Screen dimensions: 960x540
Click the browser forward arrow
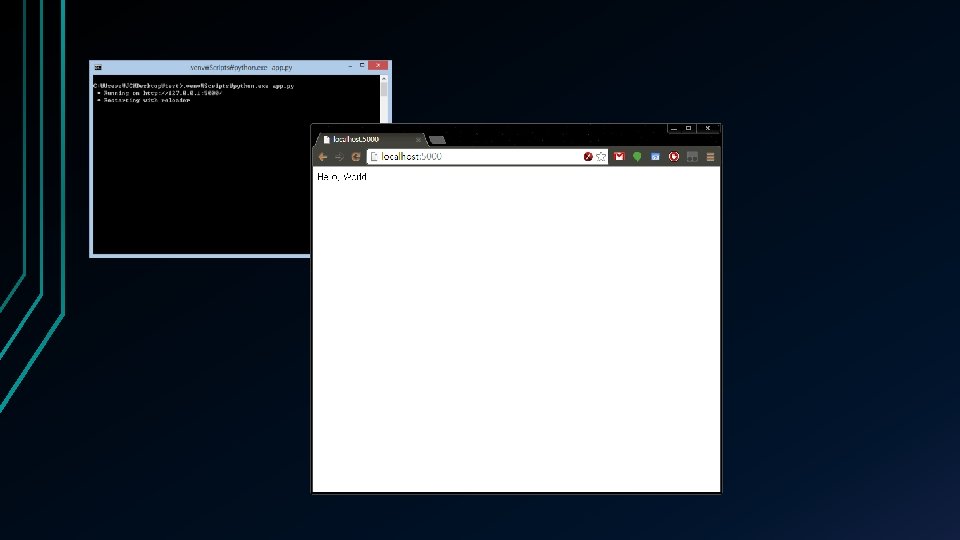pos(339,157)
